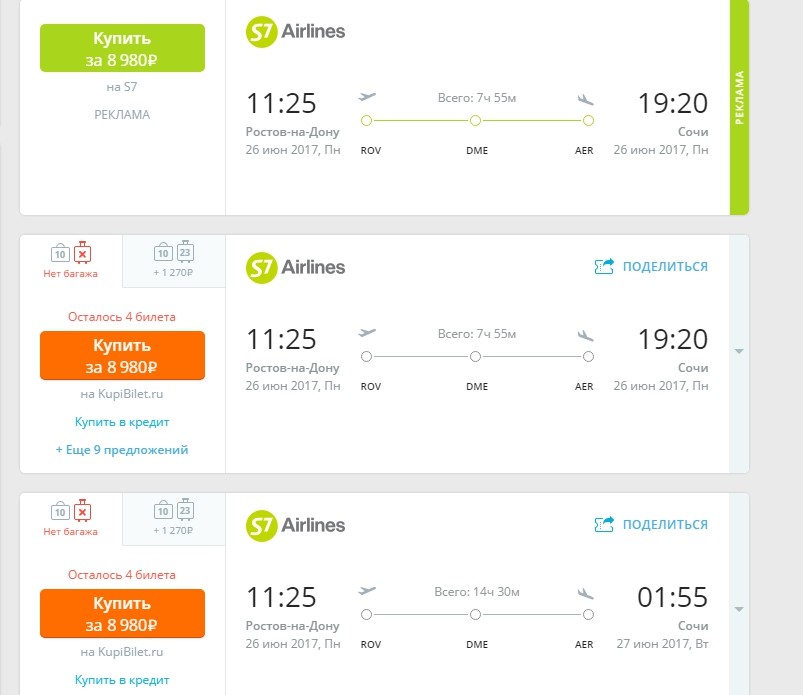
Task: Click the S7 Airlines logo on the 14h 30m ticket
Action: click(295, 526)
